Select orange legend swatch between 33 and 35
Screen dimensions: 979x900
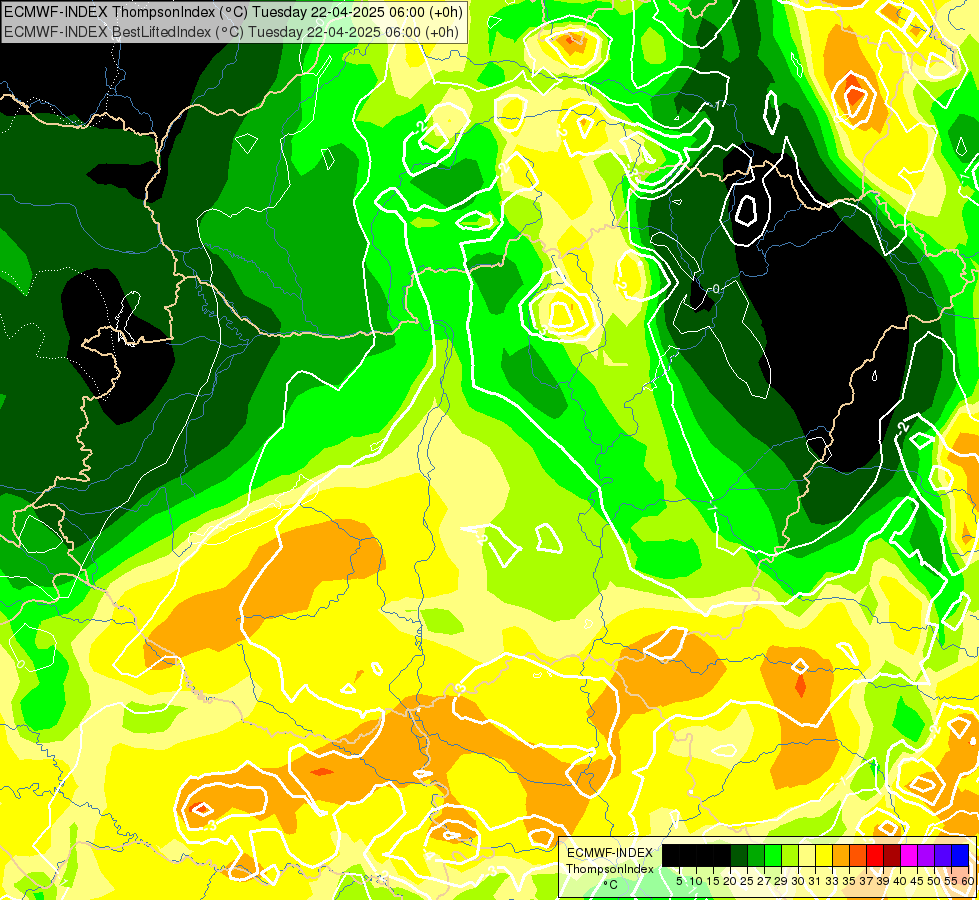point(840,855)
